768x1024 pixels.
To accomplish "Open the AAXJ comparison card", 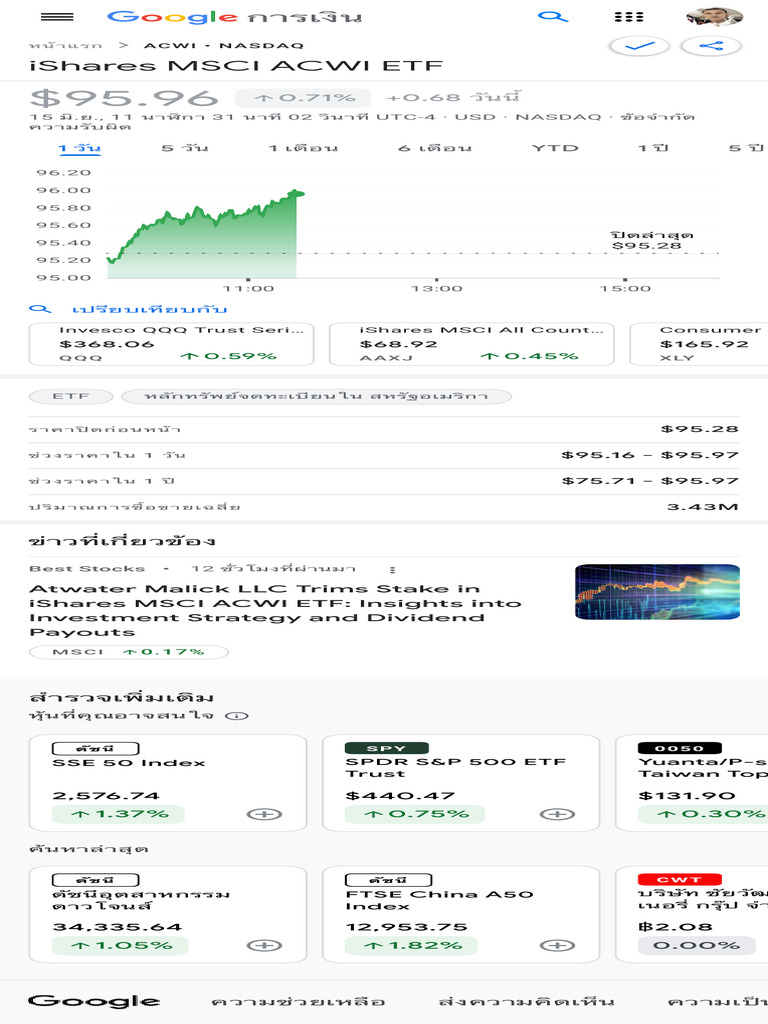I will coord(472,344).
